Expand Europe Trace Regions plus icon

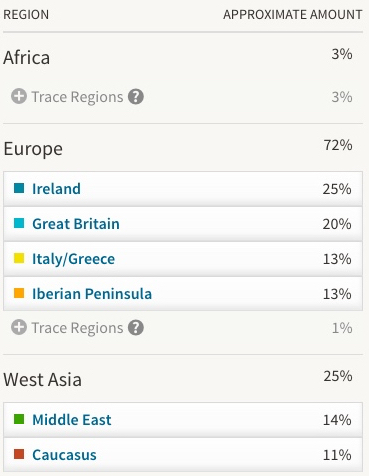tap(19, 328)
